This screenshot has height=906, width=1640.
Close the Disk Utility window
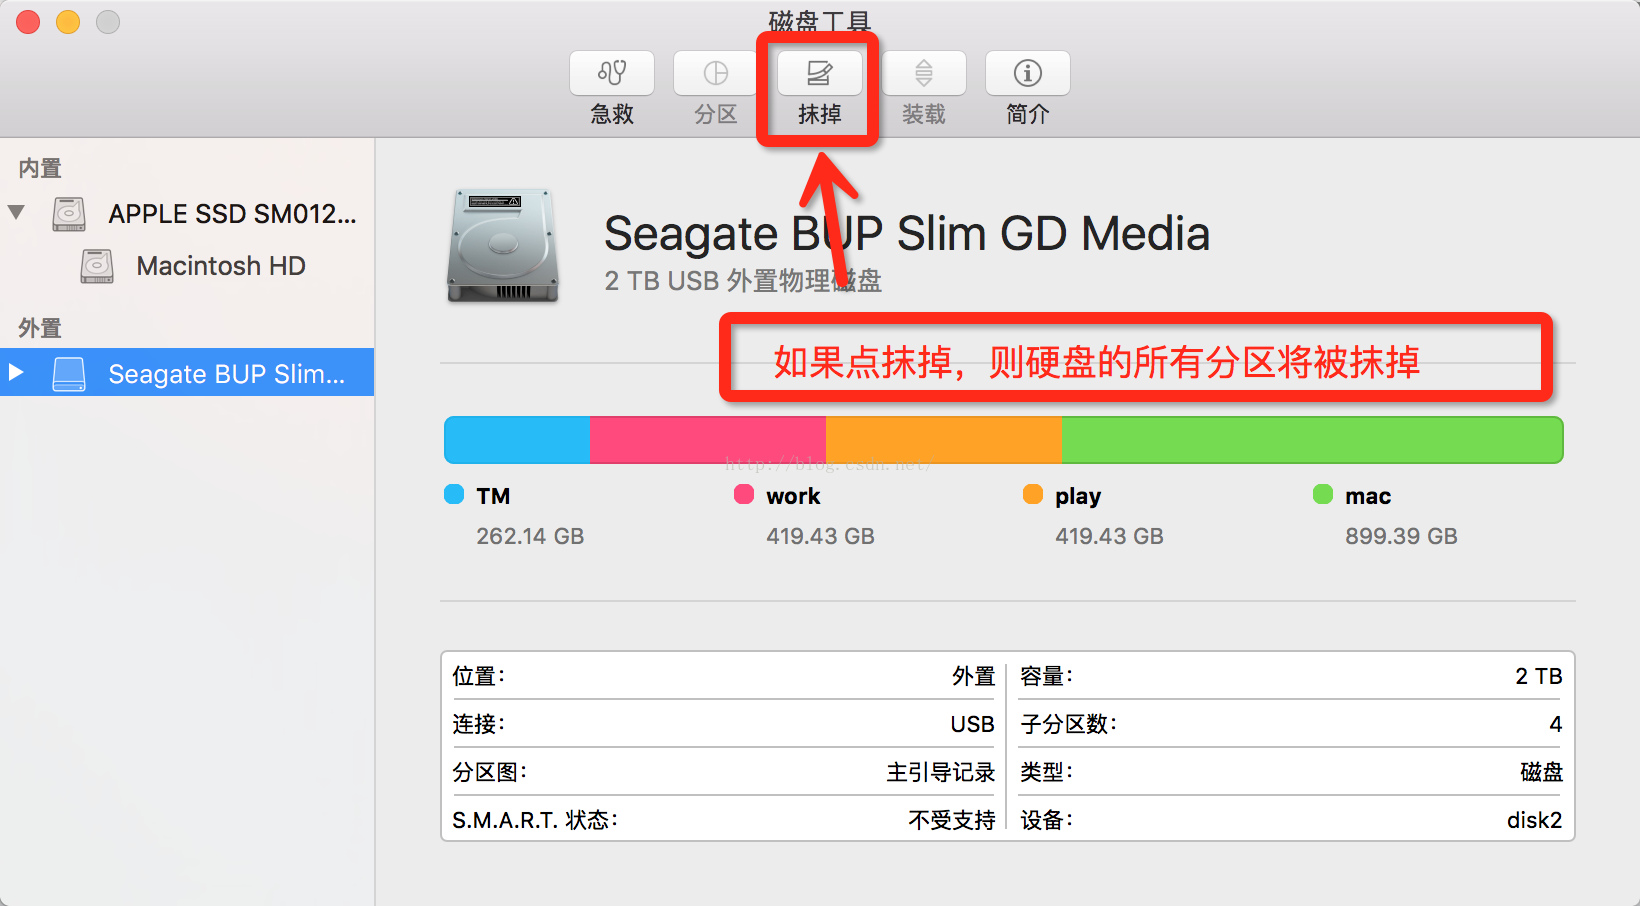[28, 21]
